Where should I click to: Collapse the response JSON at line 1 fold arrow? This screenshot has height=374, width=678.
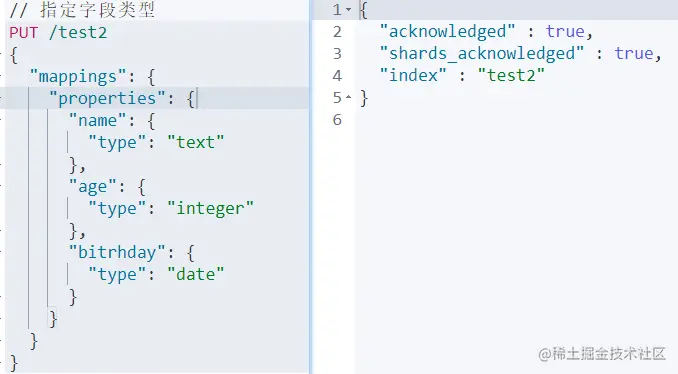coord(349,10)
